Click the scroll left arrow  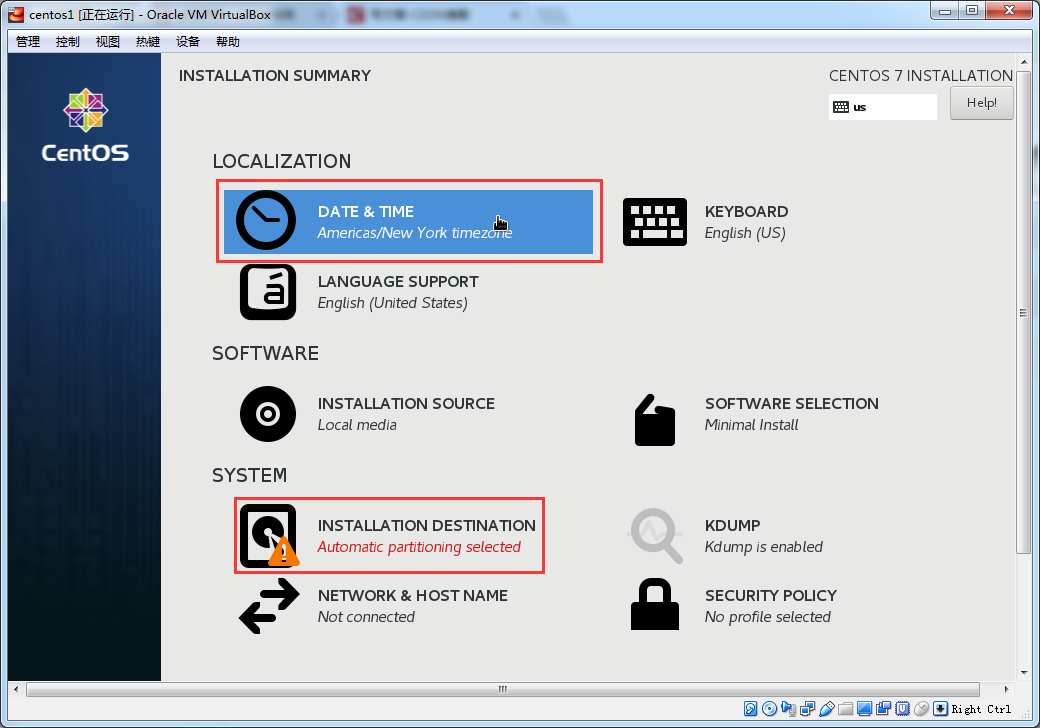[16, 689]
